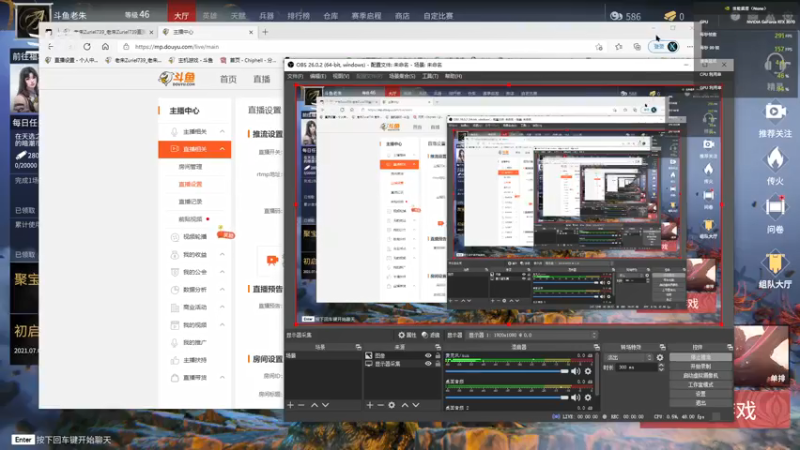The height and width of the screenshot is (450, 800).
Task: Expand the 我的收益 sidebar section
Action: pyautogui.click(x=222, y=255)
